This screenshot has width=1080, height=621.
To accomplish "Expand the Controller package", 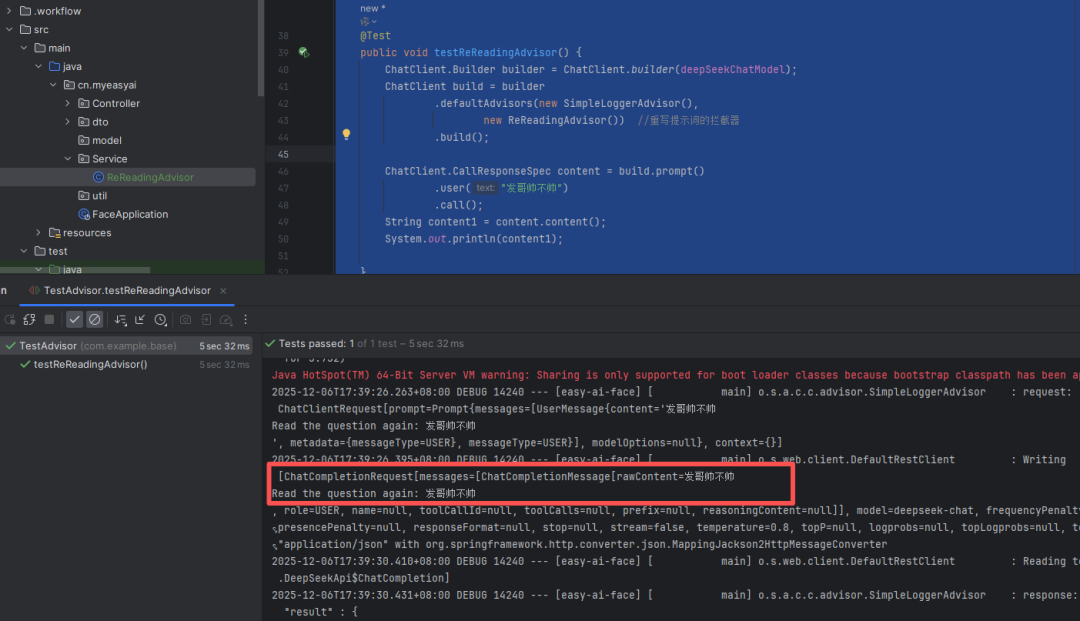I will click(68, 104).
